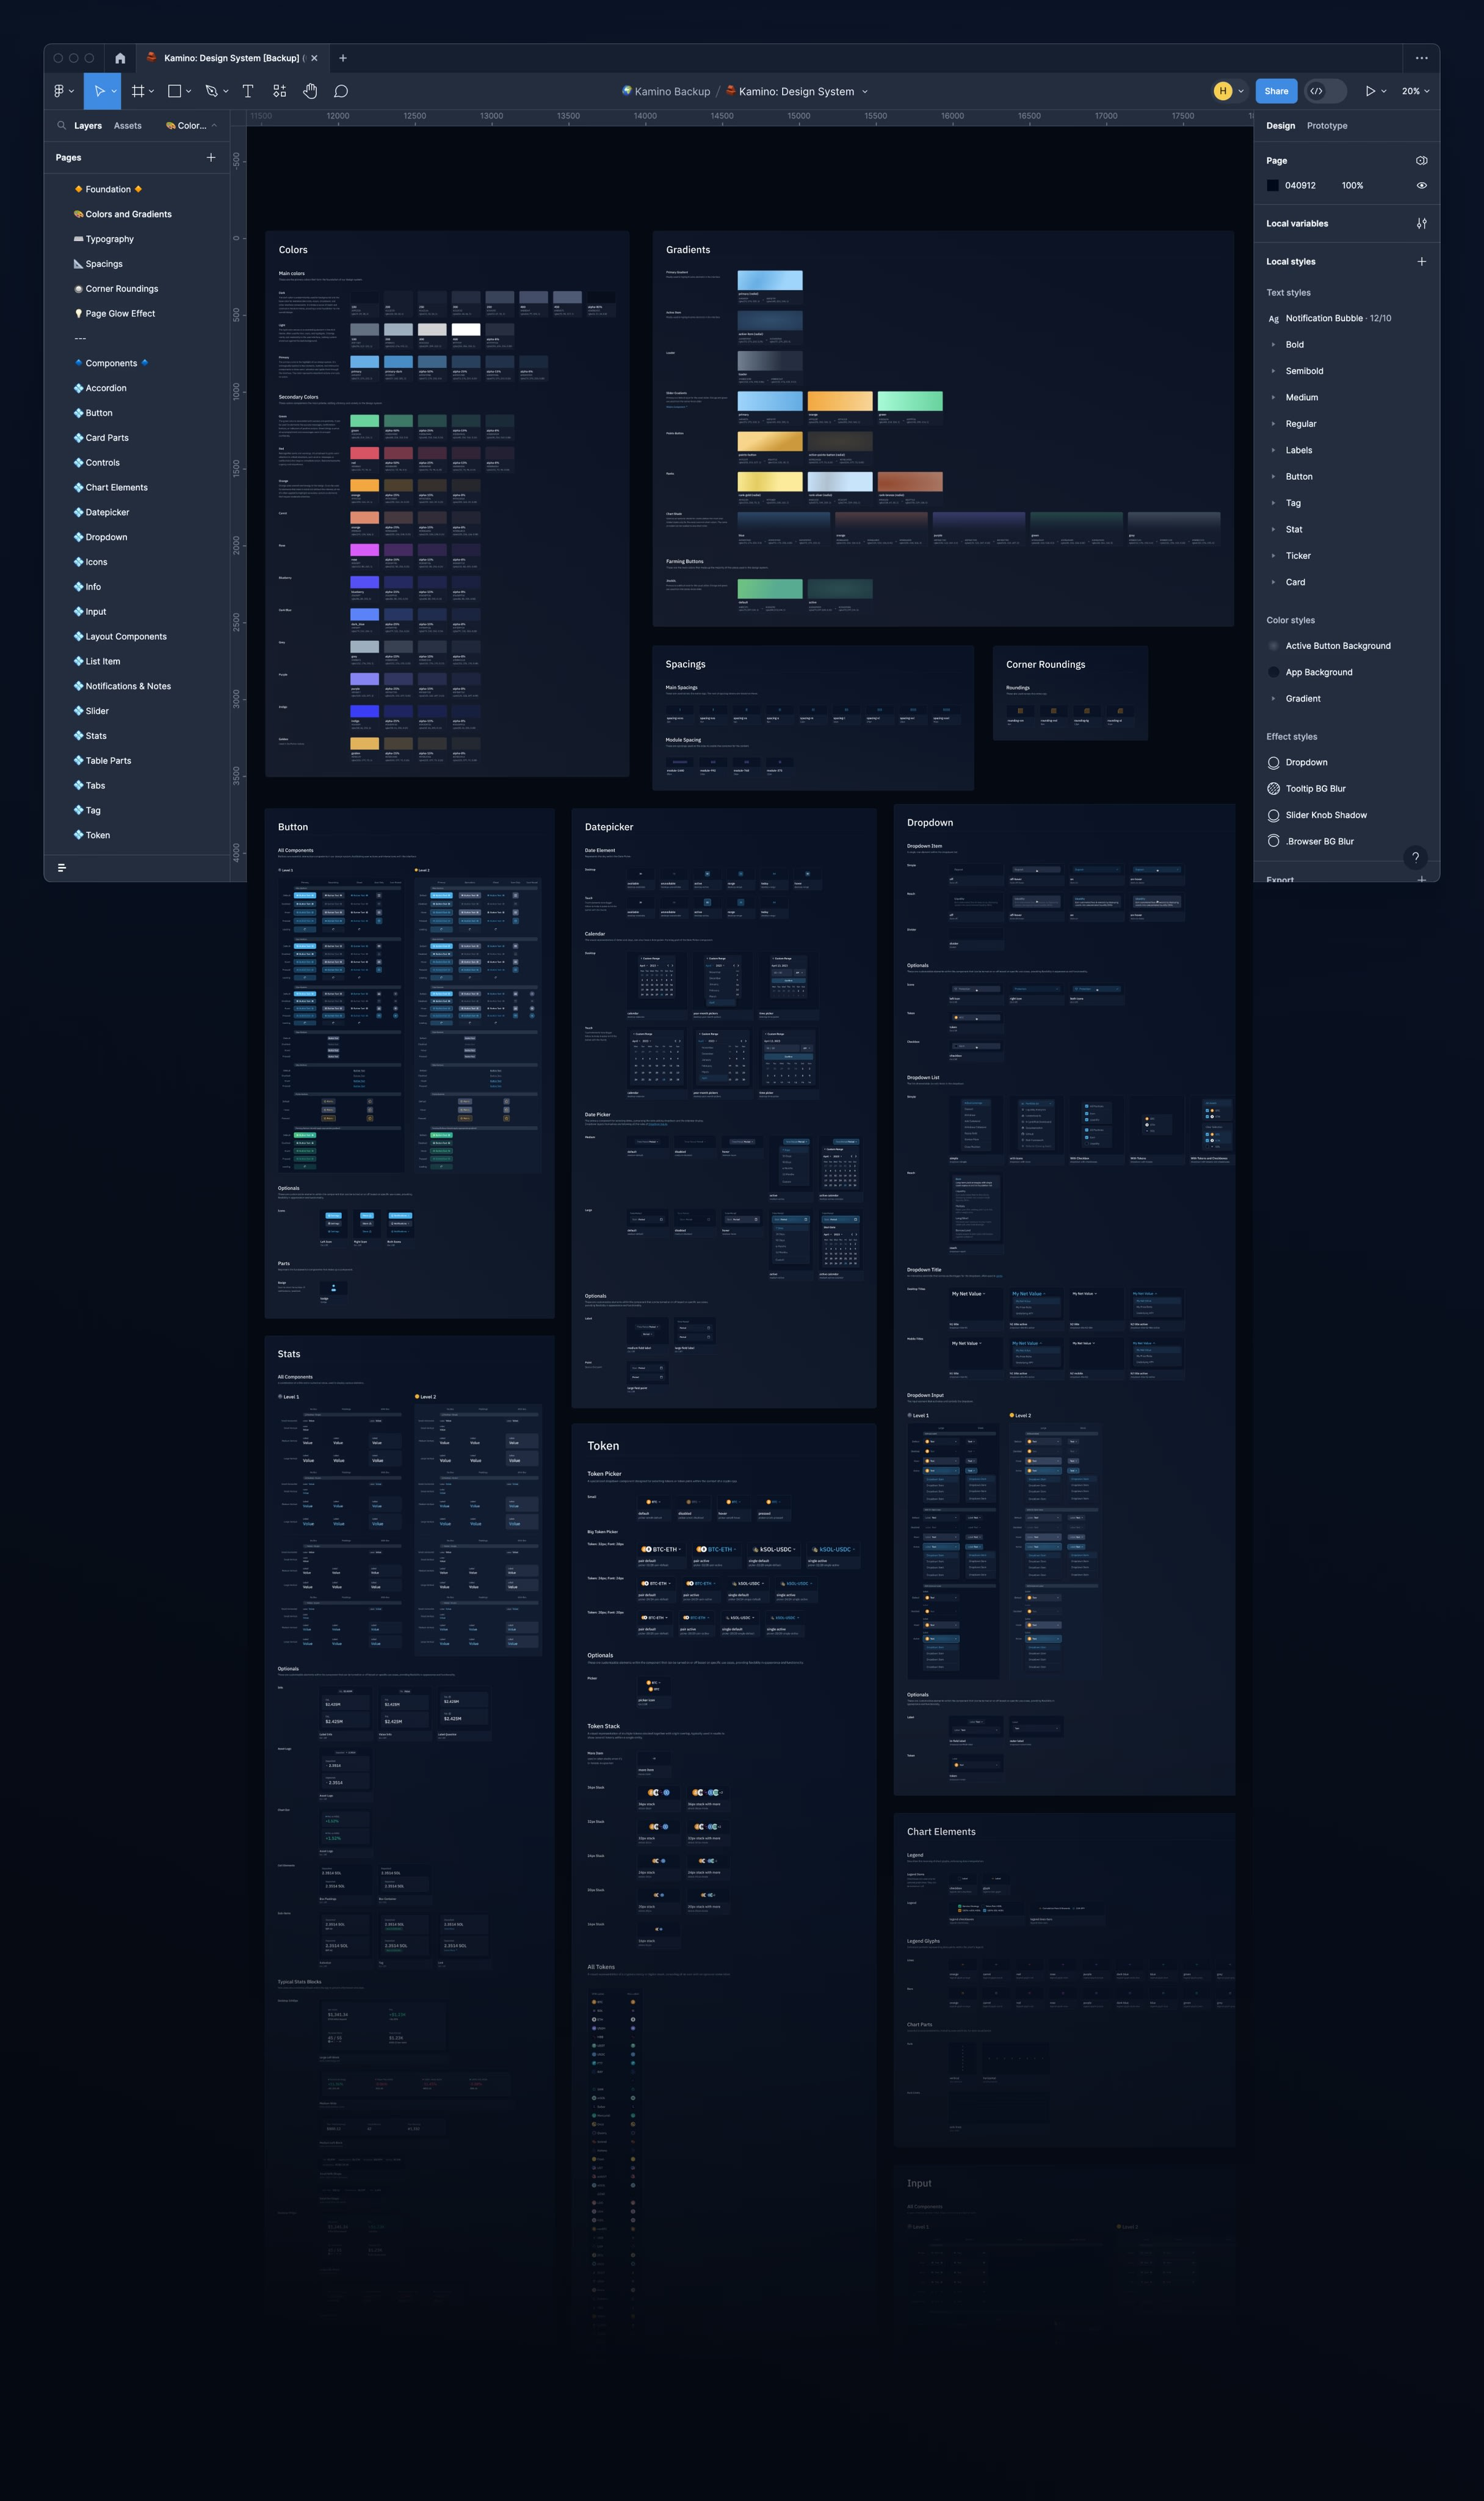Edit the 100% page opacity field
Screen dimensions: 1484x2501
click(x=1352, y=185)
